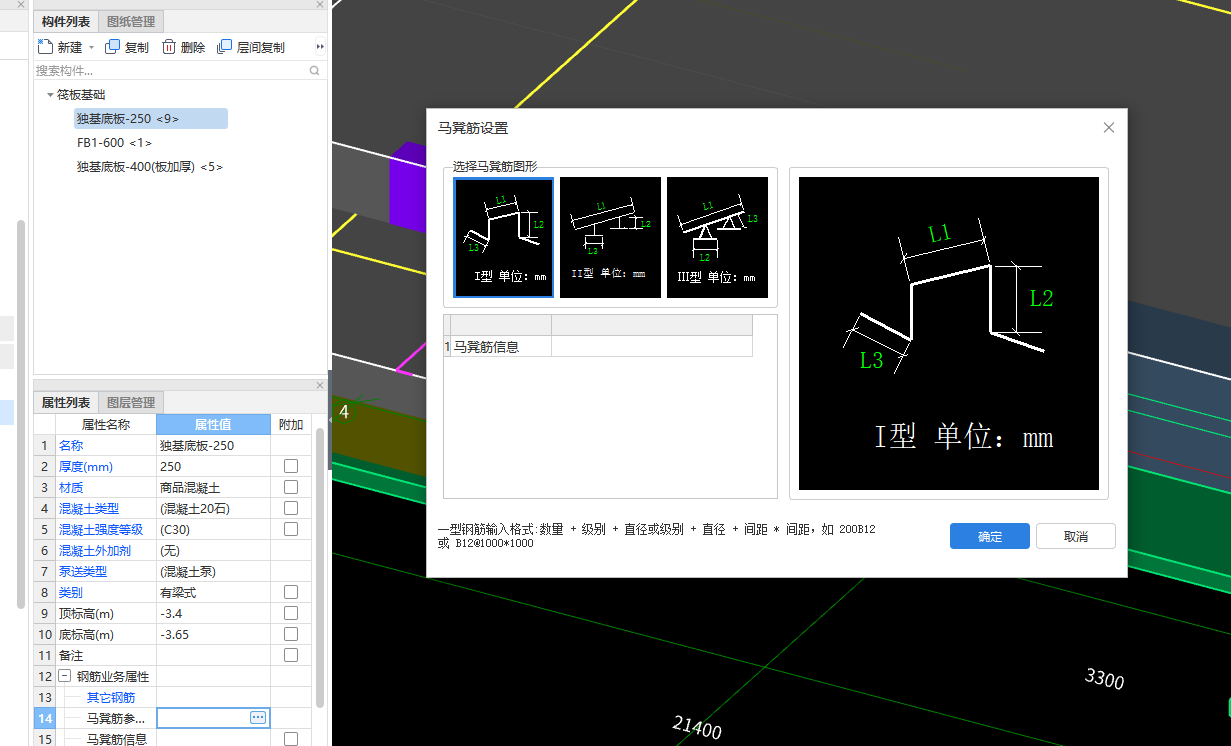Screen dimensions: 1231x746
Task: Collapse the 筏板基础 tree node
Action: point(50,94)
